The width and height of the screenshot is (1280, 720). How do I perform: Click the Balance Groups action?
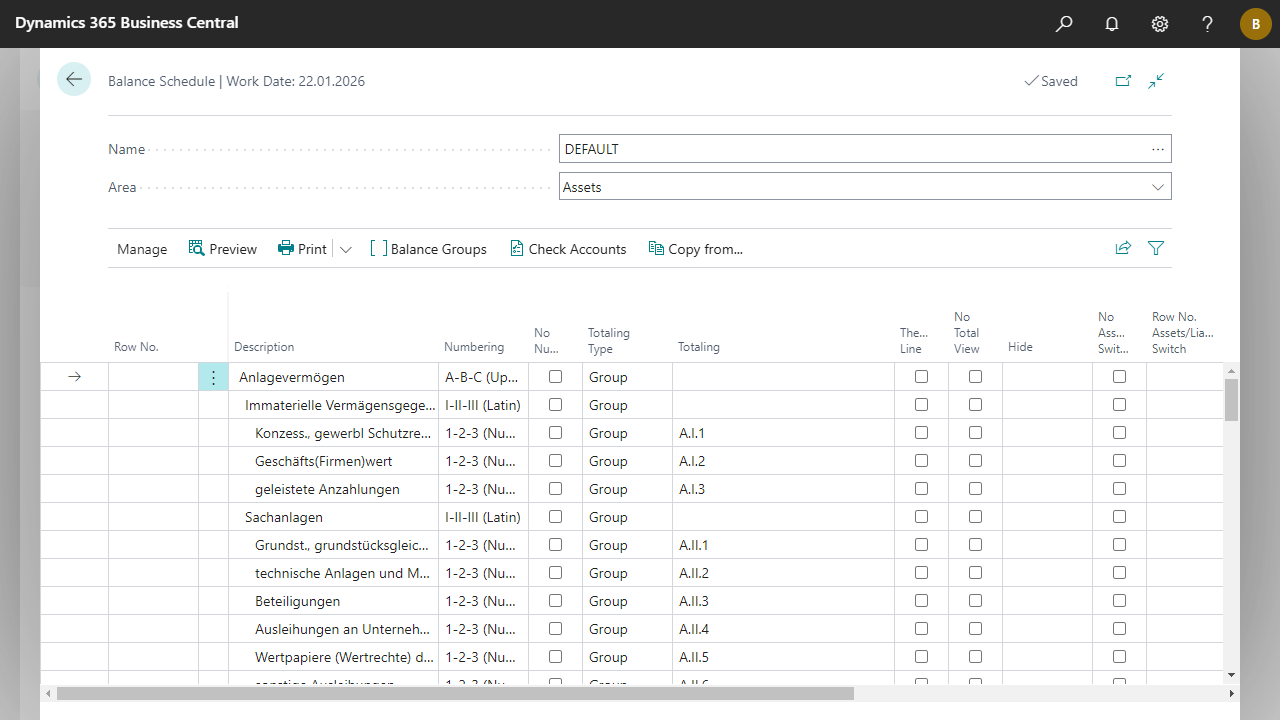(428, 249)
